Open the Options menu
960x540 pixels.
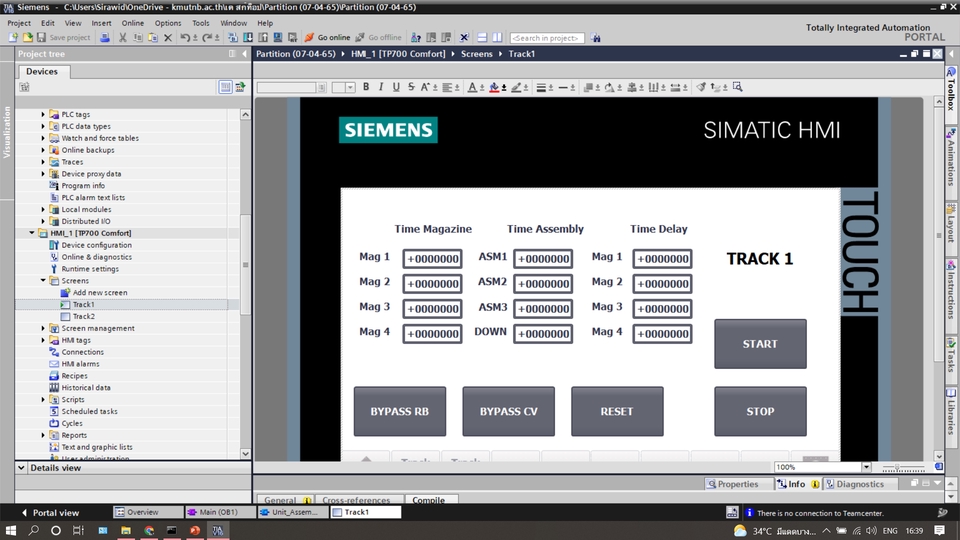pyautogui.click(x=168, y=23)
